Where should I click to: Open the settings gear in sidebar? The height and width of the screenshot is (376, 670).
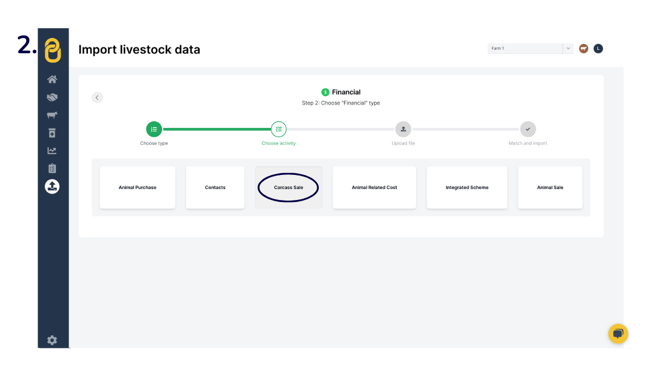(52, 340)
